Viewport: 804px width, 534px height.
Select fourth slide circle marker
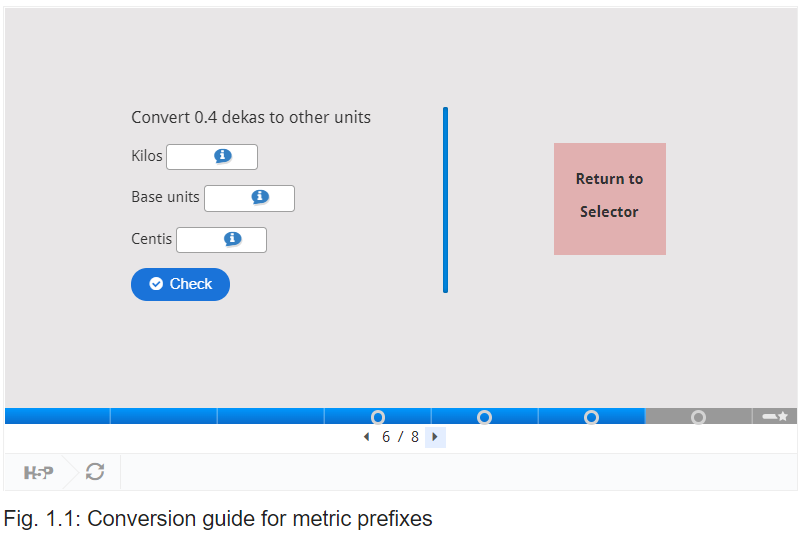point(378,417)
